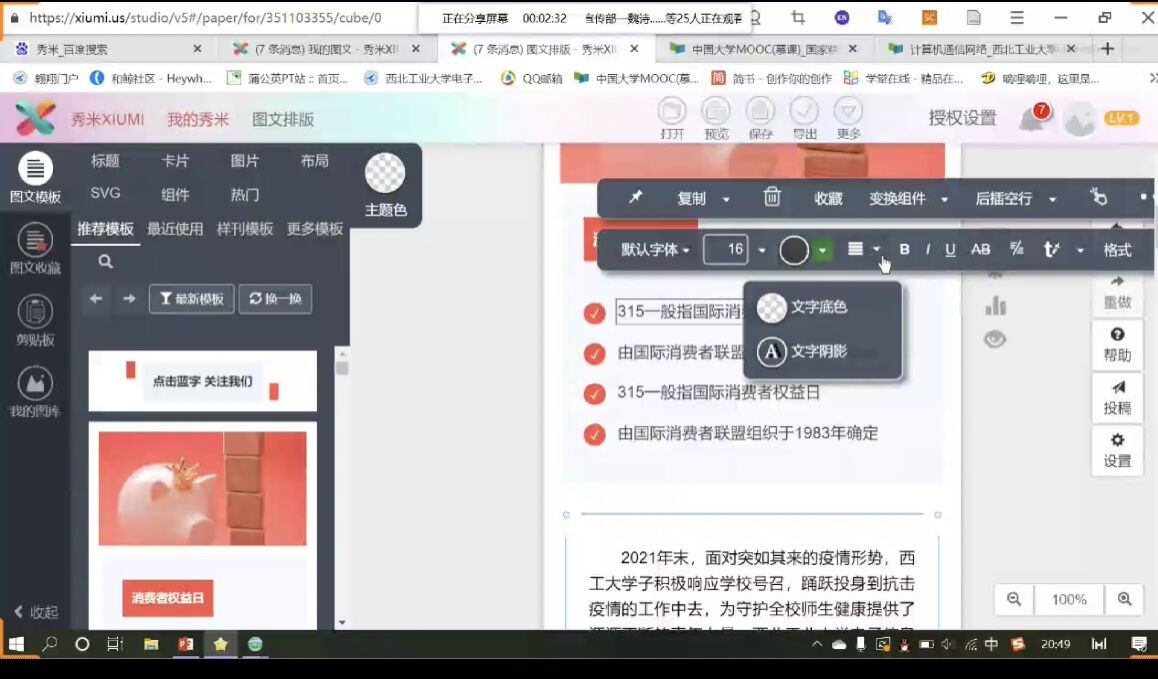1158x679 pixels.
Task: Expand the 默认字体 font dropdown
Action: 655,250
